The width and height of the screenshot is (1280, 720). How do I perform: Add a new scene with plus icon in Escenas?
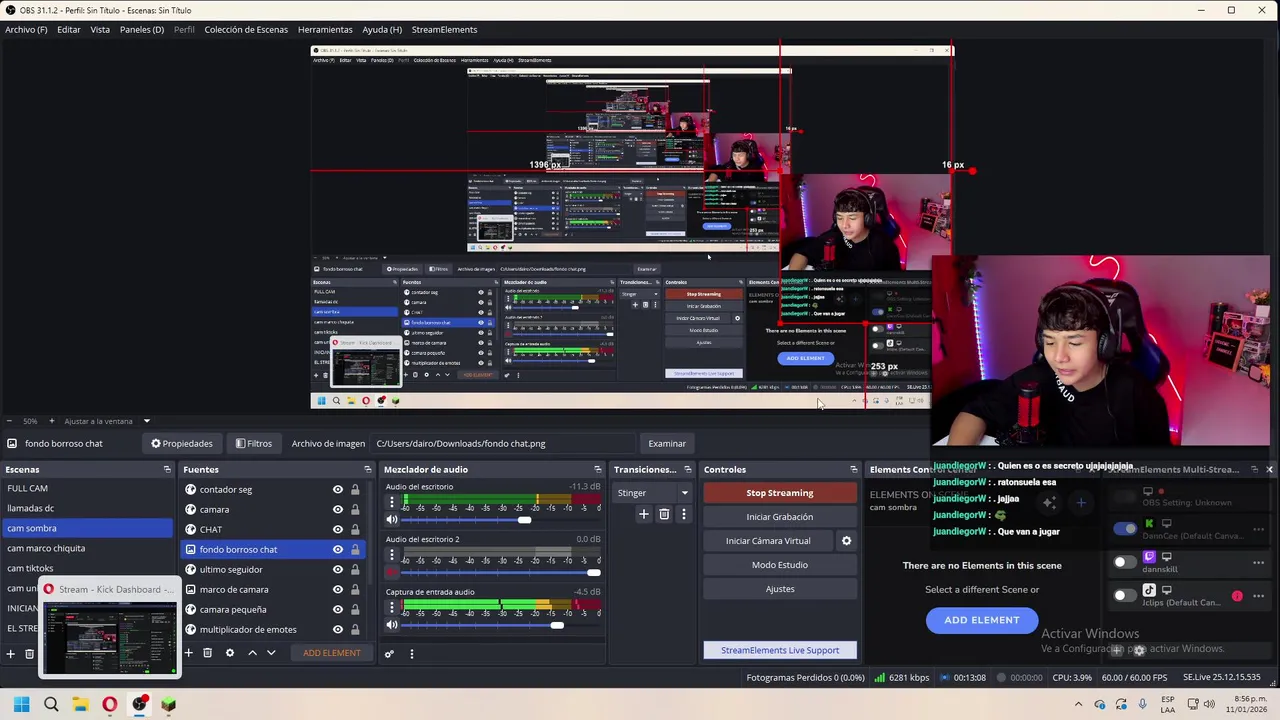(11, 654)
